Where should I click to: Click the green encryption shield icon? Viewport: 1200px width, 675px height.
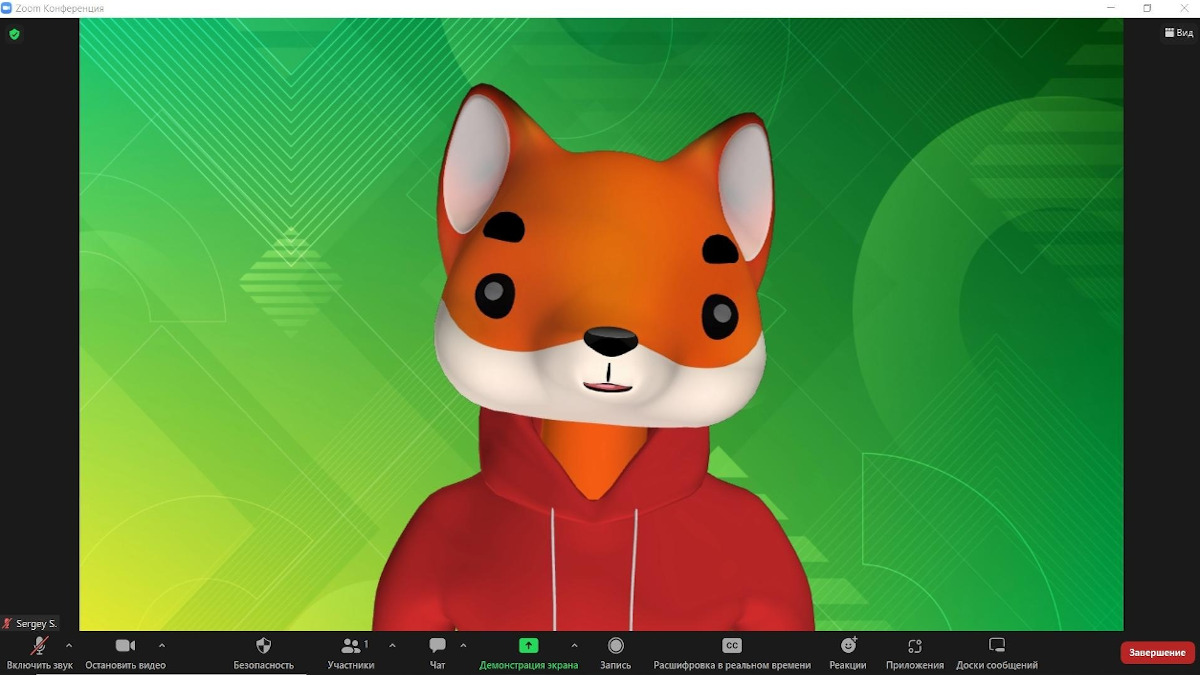(x=14, y=34)
